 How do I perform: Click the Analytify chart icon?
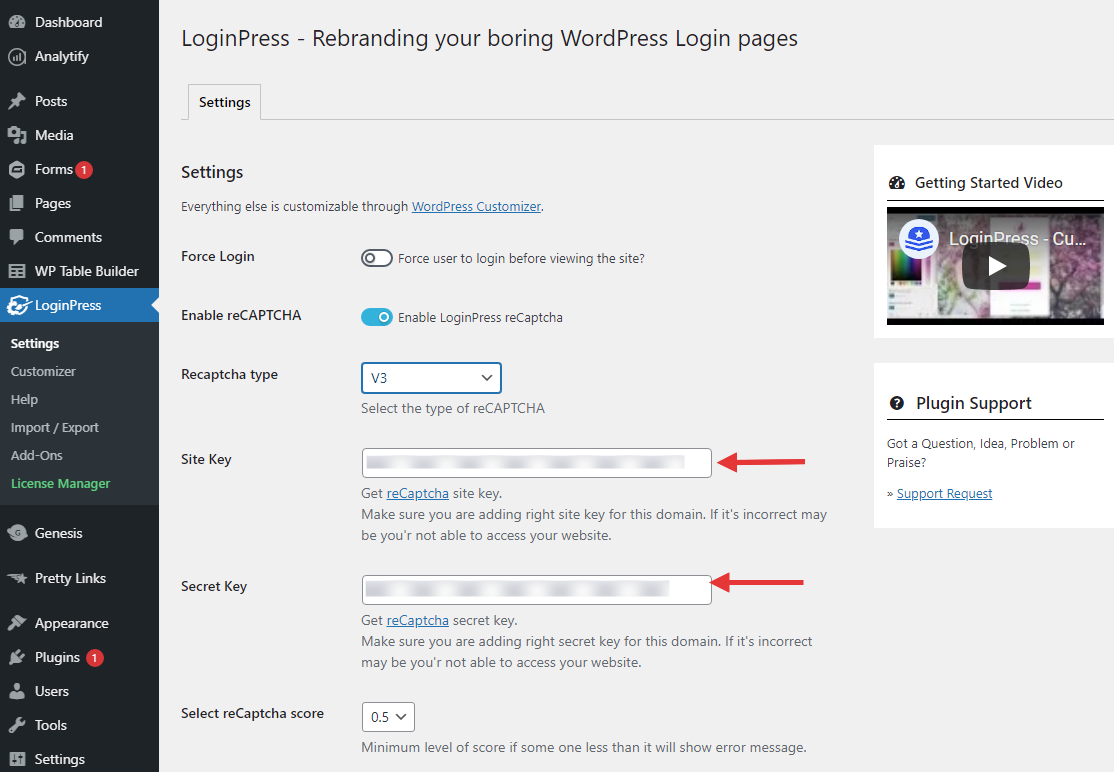(17, 56)
